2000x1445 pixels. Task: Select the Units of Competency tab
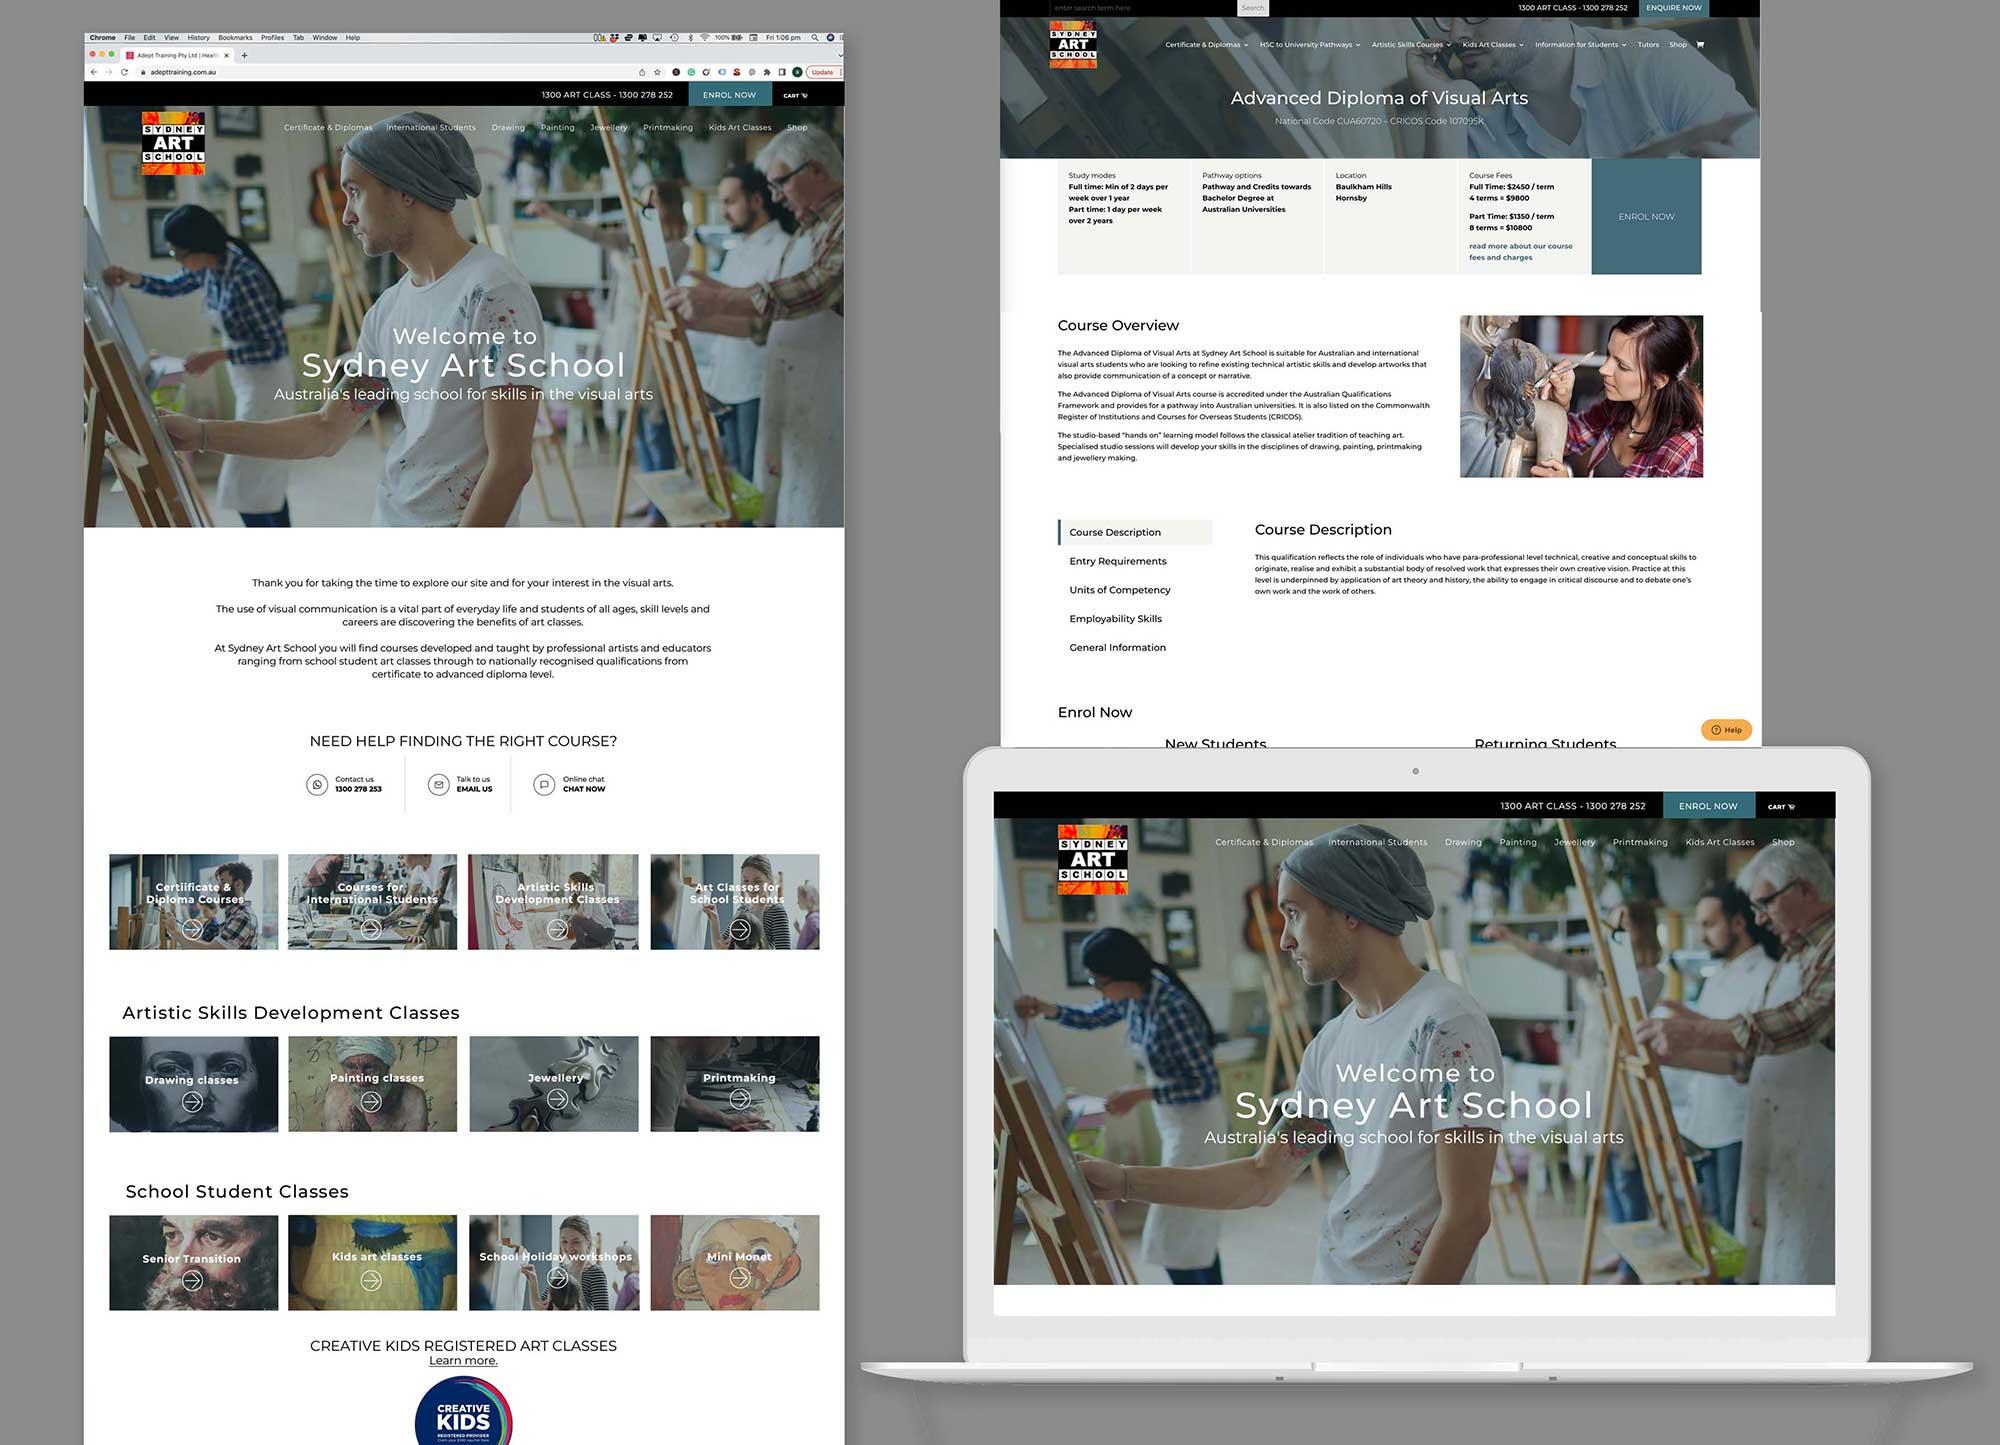click(x=1120, y=590)
